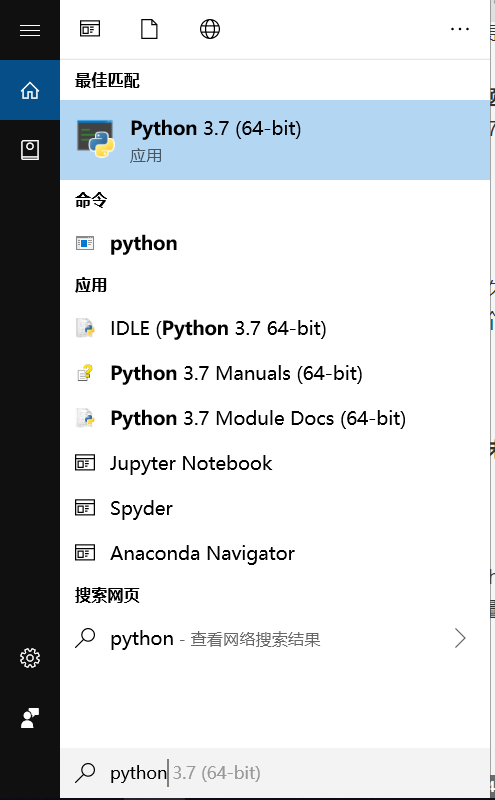
Task: Open Python 3.7 Manuals (64-bit)
Action: point(275,373)
